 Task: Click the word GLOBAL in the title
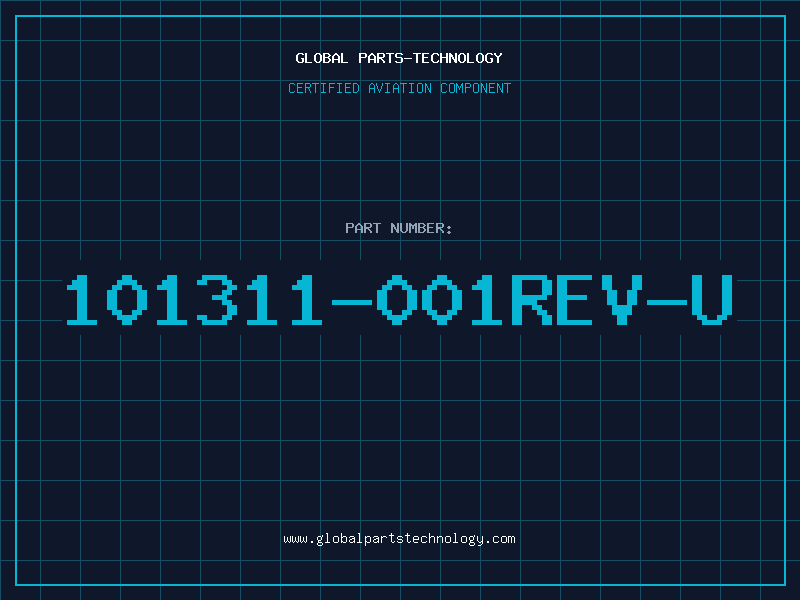pyautogui.click(x=321, y=58)
